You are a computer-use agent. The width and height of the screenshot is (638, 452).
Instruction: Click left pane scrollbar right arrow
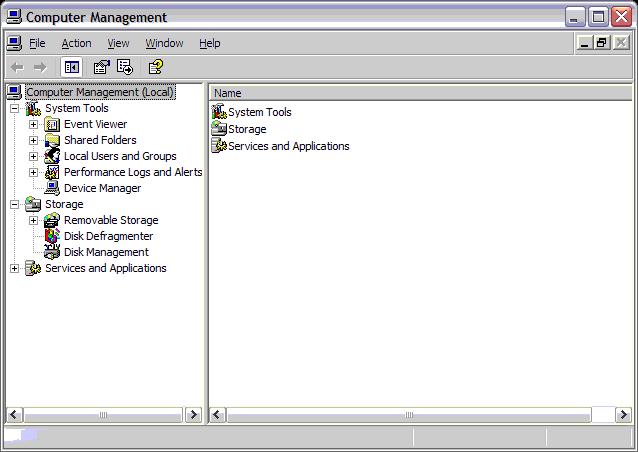pyautogui.click(x=194, y=415)
